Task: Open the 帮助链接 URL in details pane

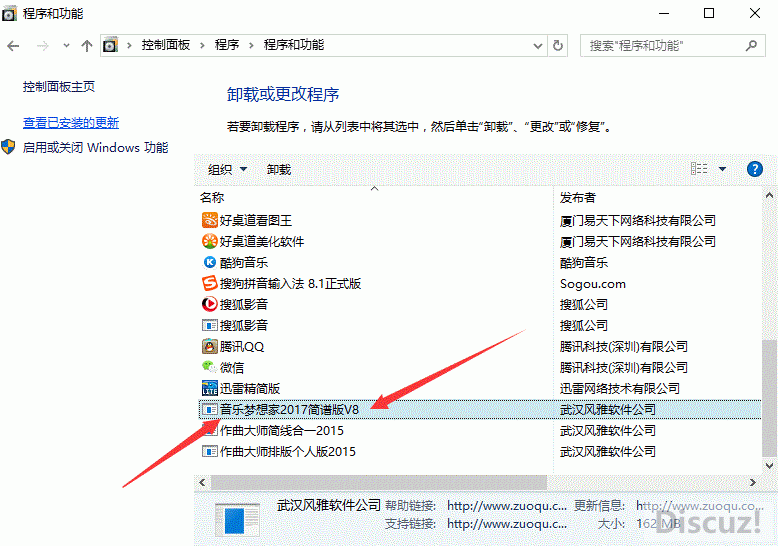Action: click(506, 506)
